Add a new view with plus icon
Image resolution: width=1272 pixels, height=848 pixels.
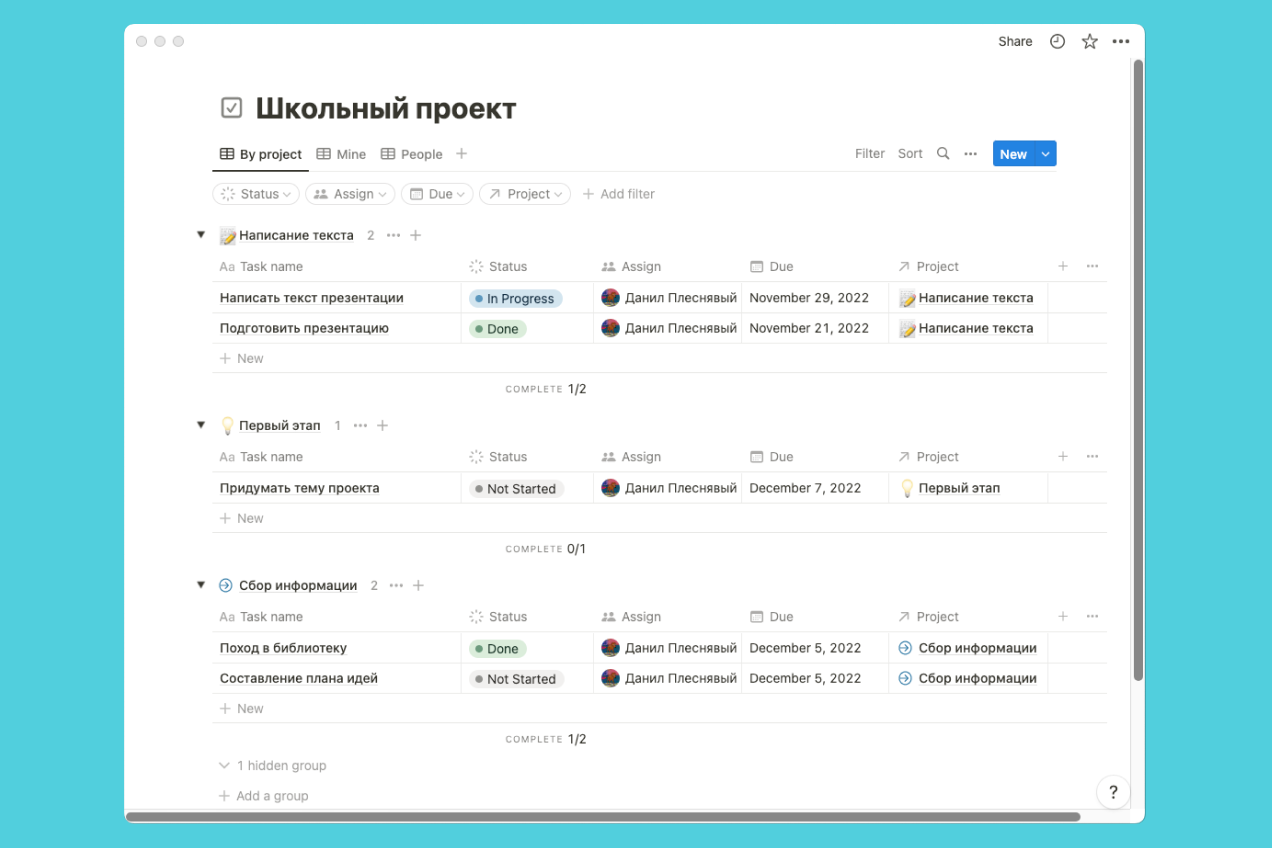tap(461, 154)
